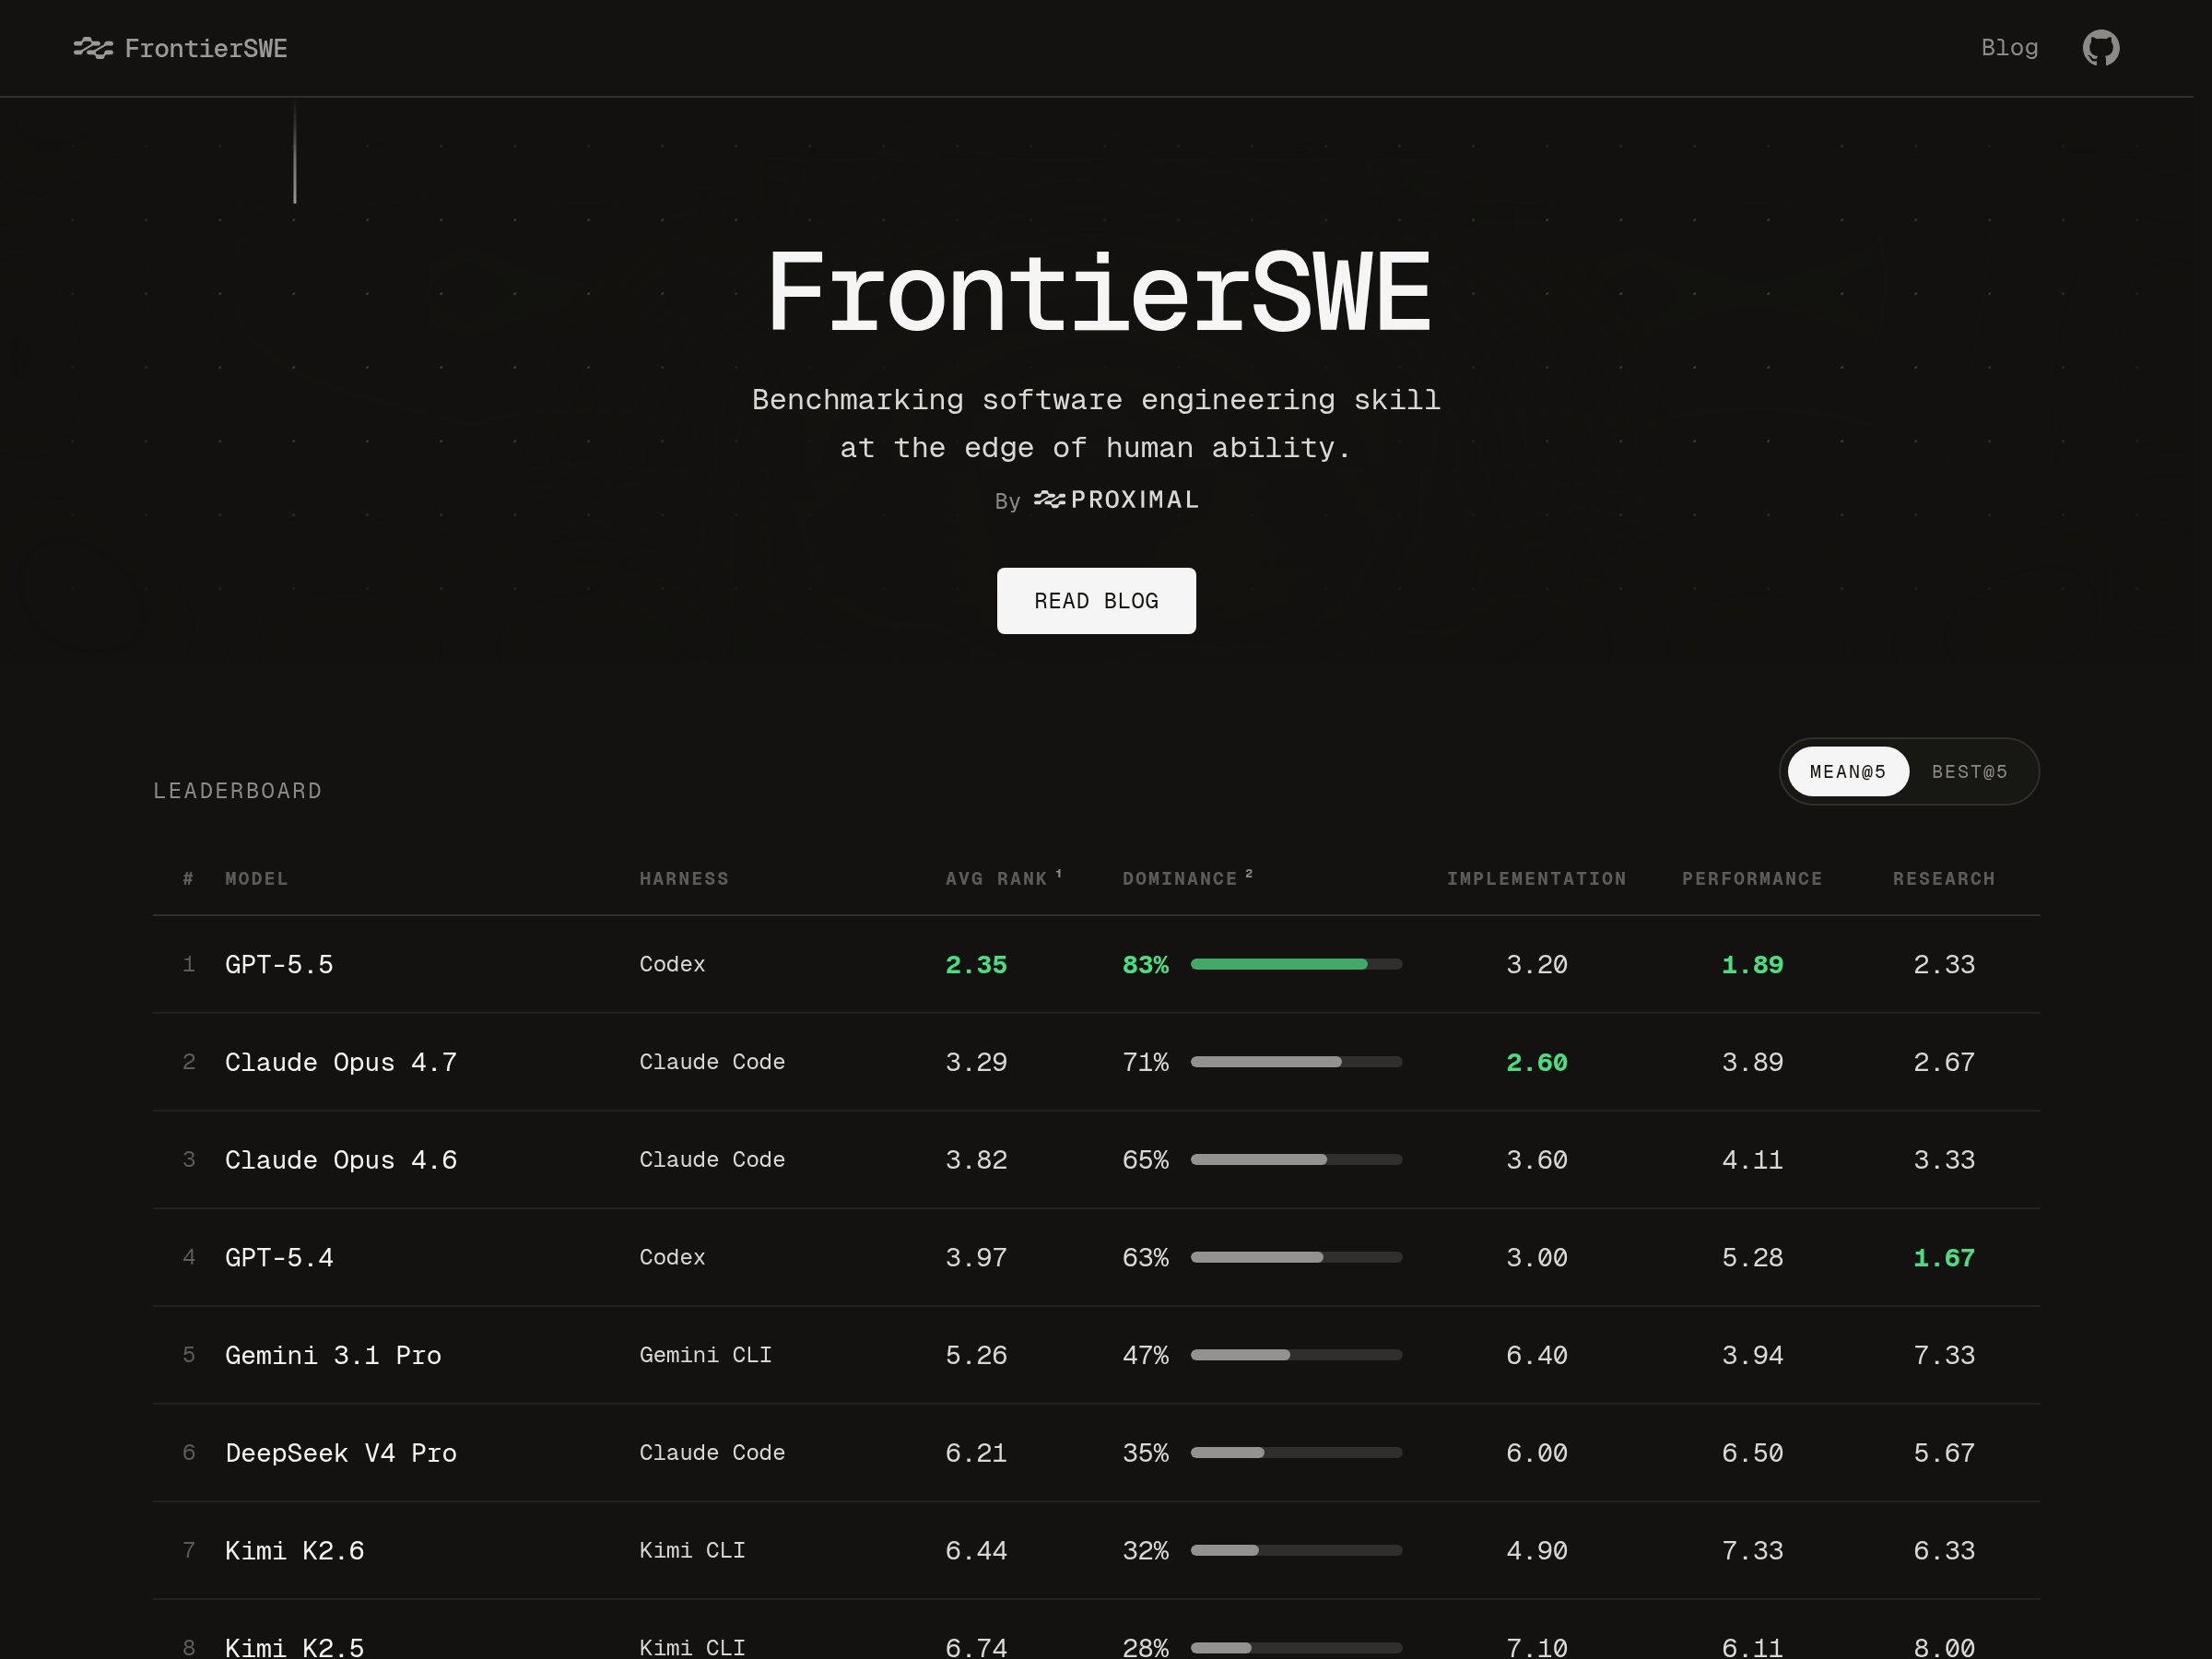Click the 5.26 avg rank value
The width and height of the screenshot is (2212, 1659).
(x=976, y=1355)
